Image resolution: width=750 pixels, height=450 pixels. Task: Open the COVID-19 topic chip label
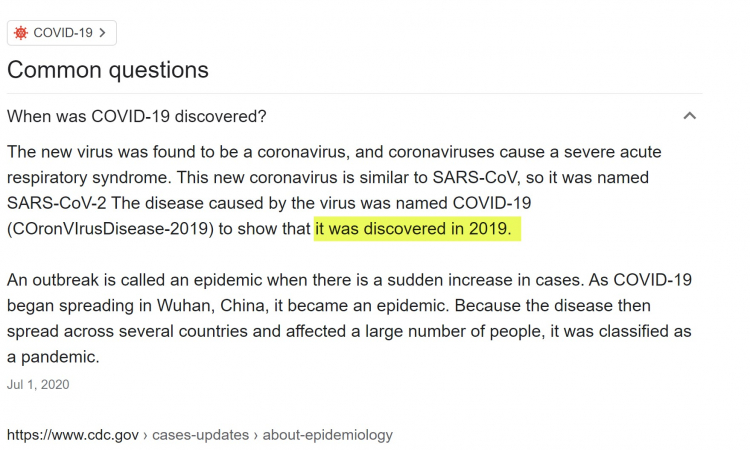click(63, 33)
